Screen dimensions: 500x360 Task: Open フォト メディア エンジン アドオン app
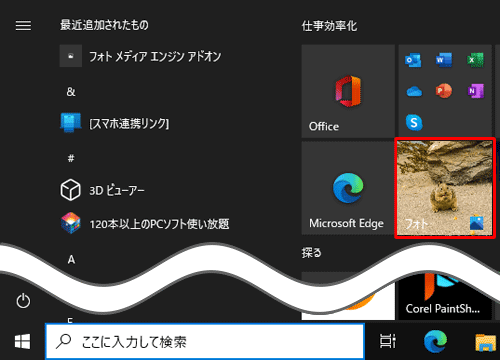pyautogui.click(x=140, y=56)
